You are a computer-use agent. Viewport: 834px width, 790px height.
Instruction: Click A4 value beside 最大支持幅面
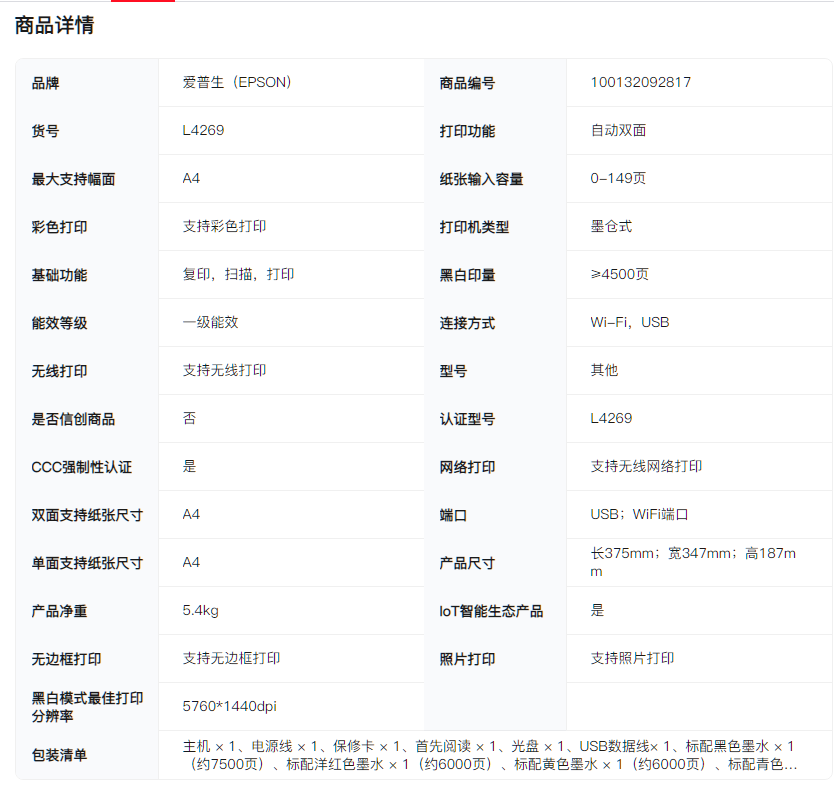[191, 178]
